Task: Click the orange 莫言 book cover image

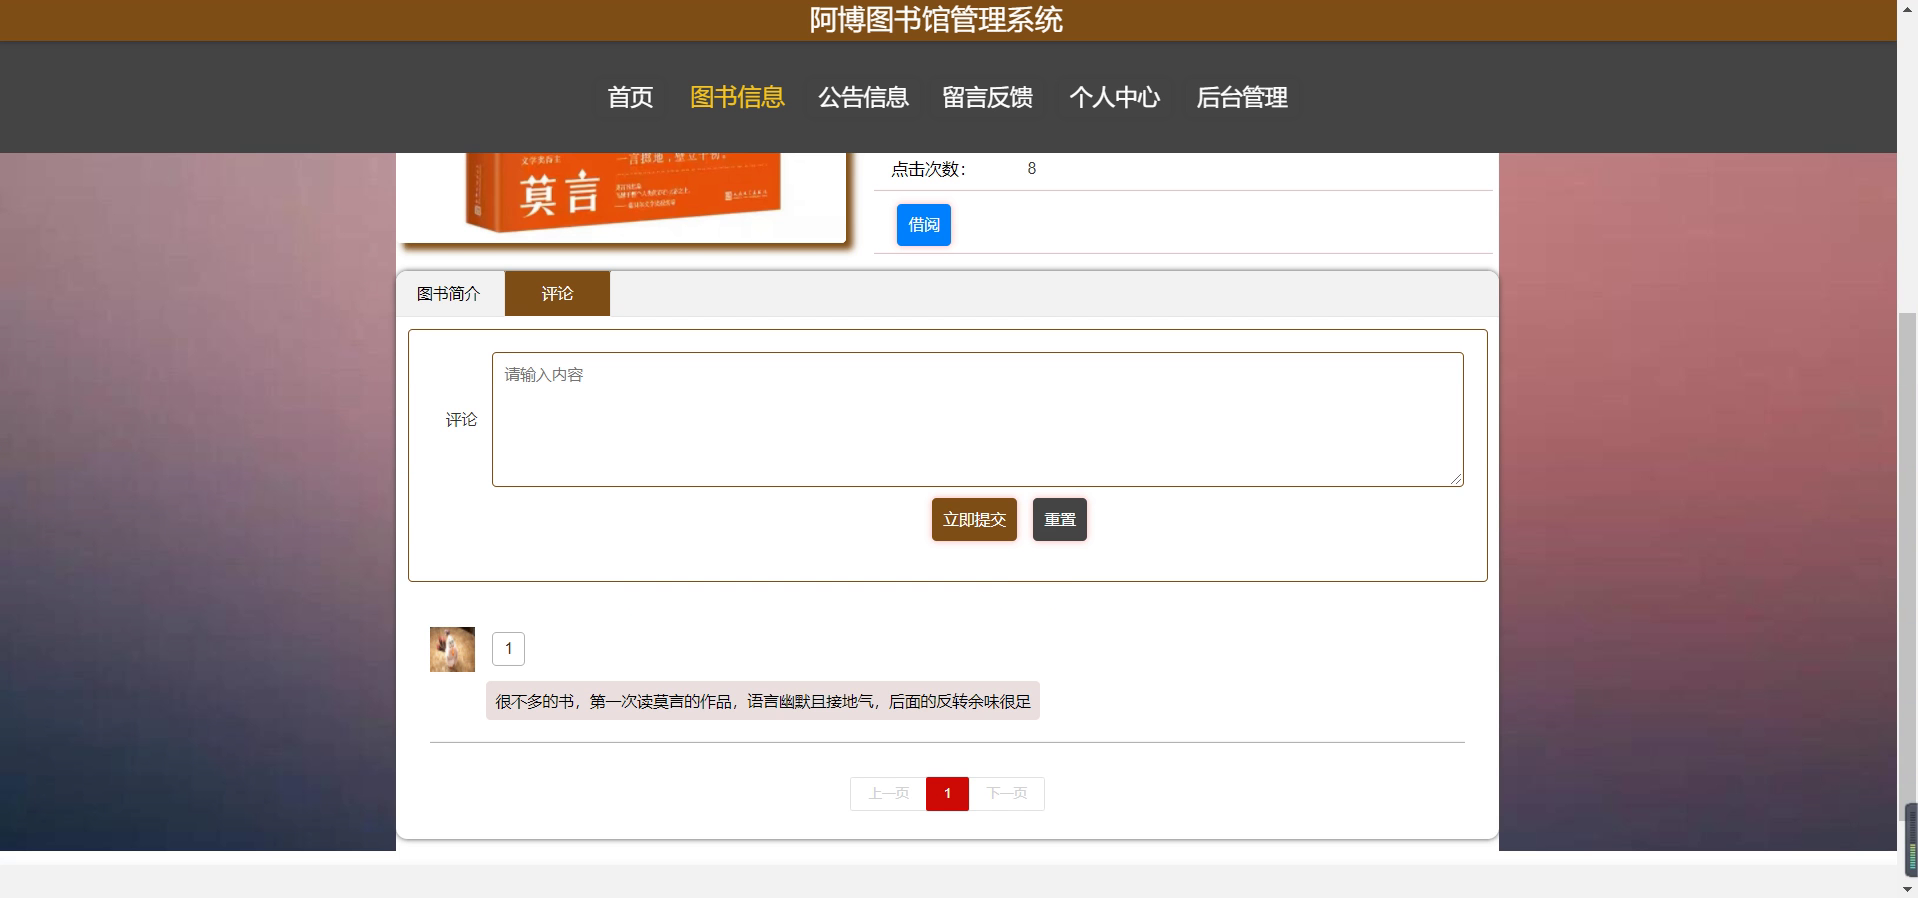Action: [623, 197]
